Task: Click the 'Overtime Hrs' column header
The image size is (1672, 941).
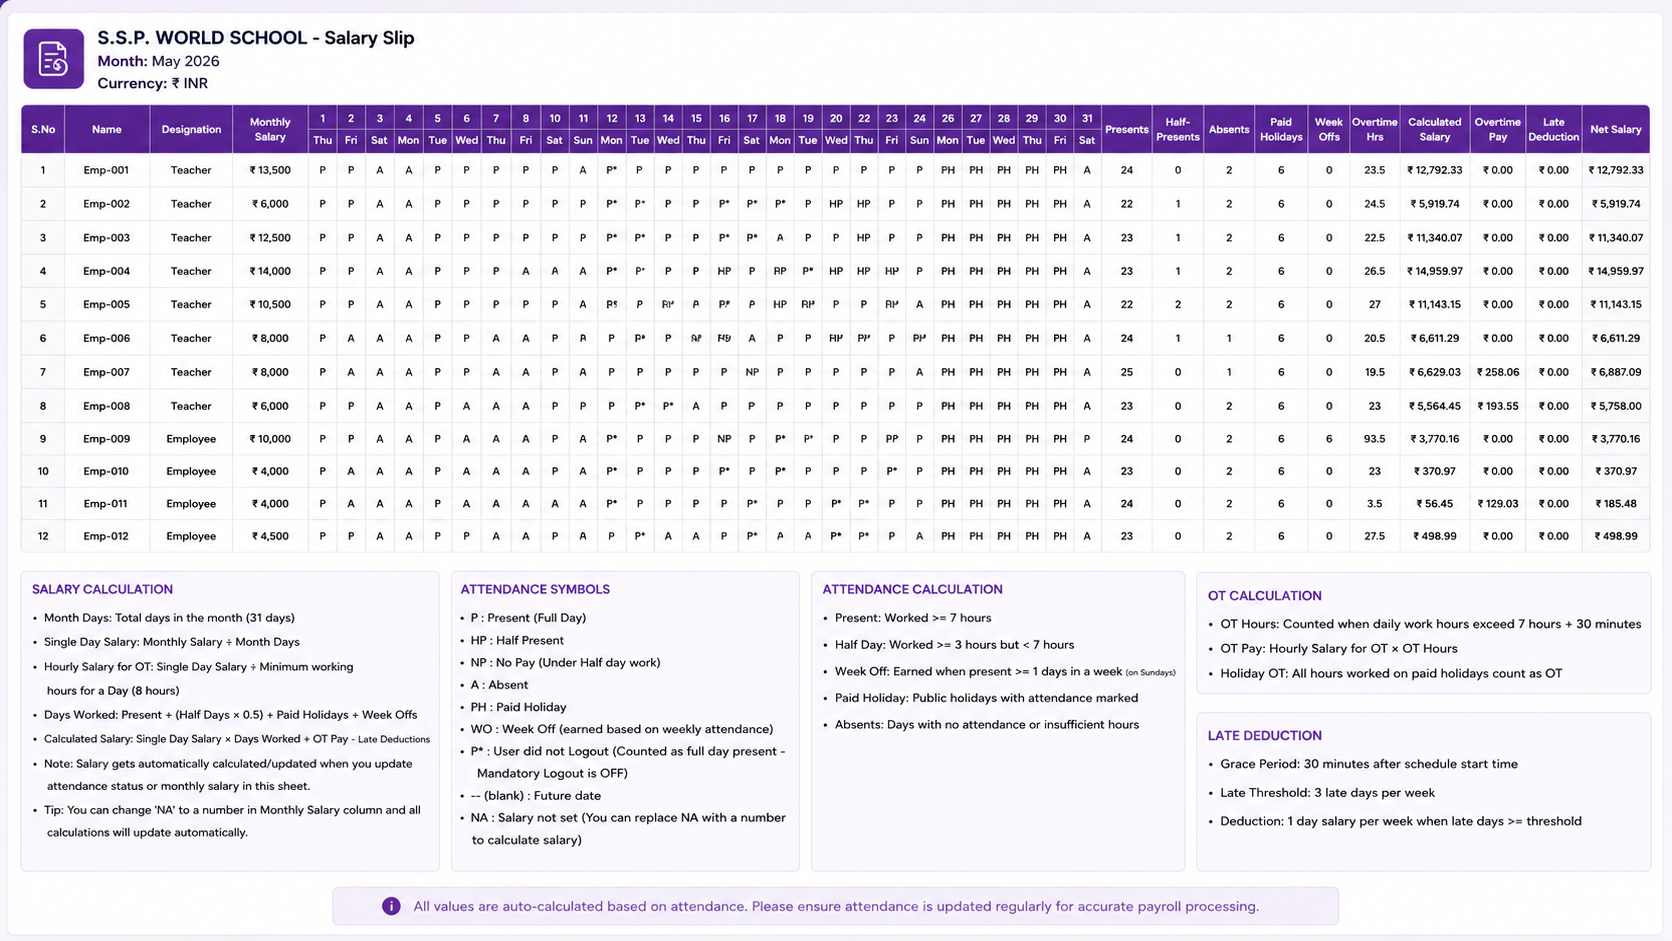Action: click(x=1375, y=129)
